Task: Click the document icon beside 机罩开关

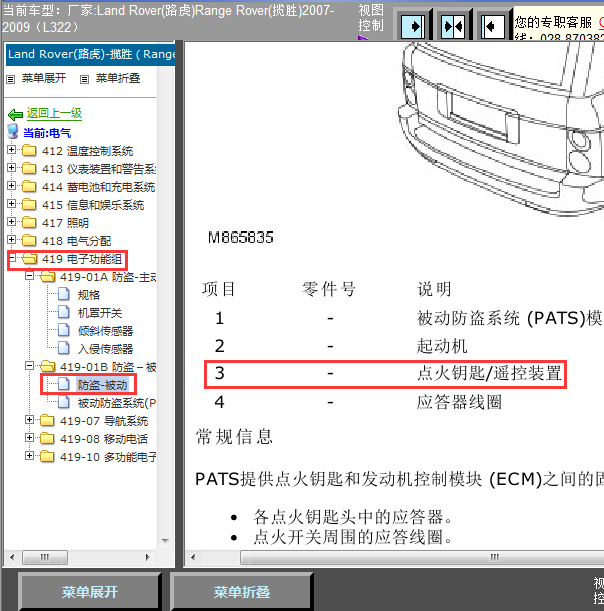Action: point(64,312)
